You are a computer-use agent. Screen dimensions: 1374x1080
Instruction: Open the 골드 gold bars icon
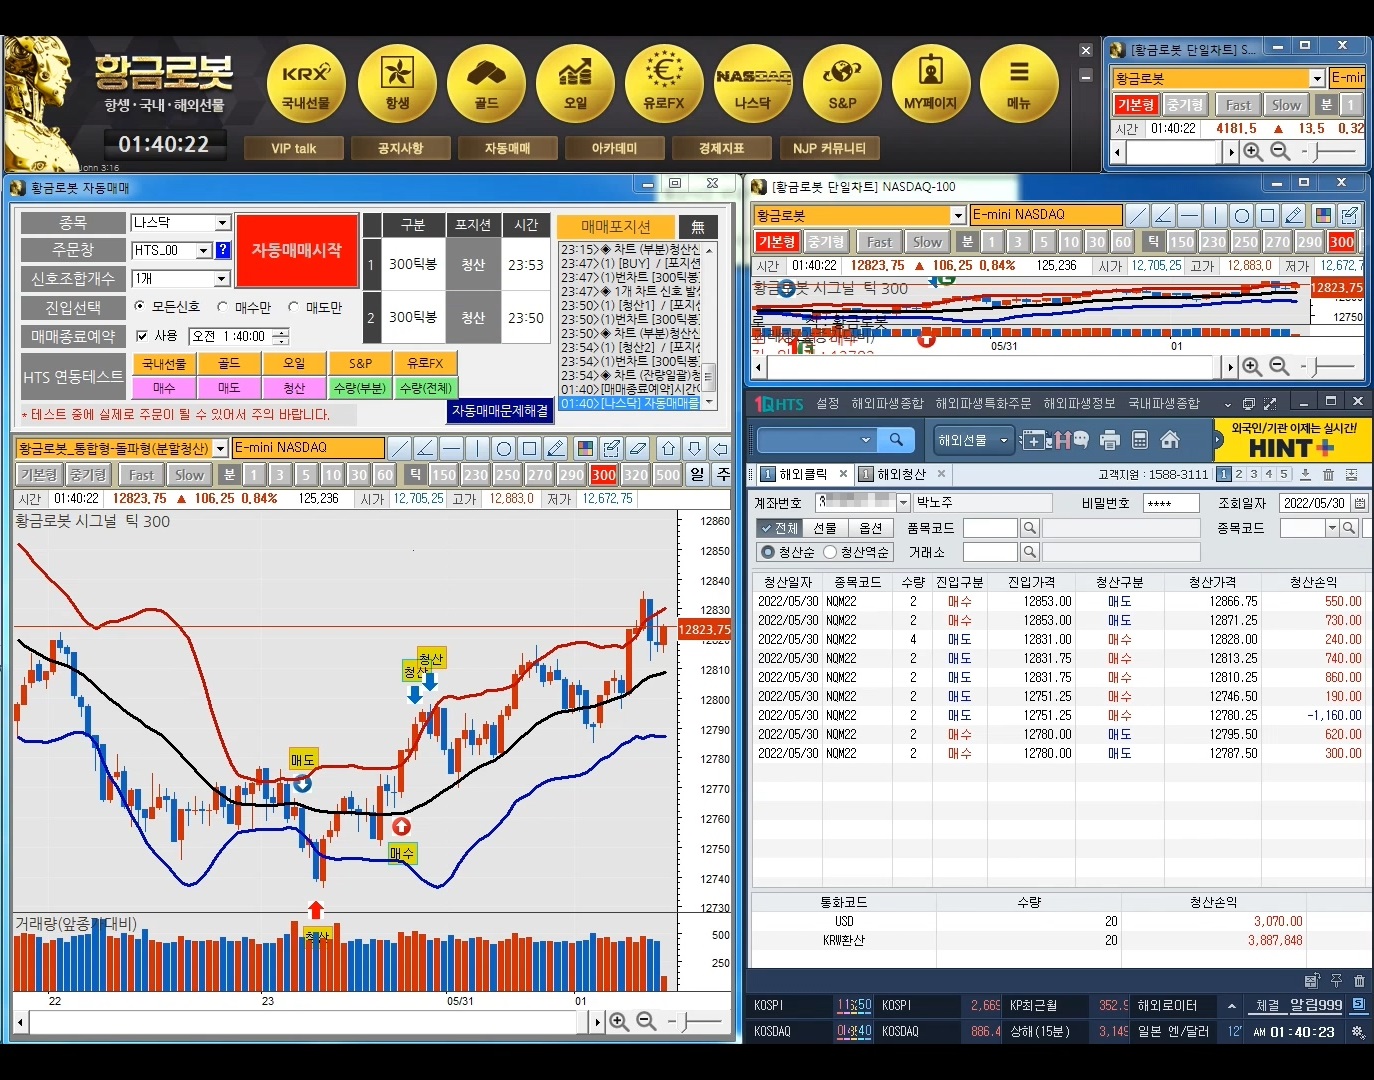coord(486,84)
